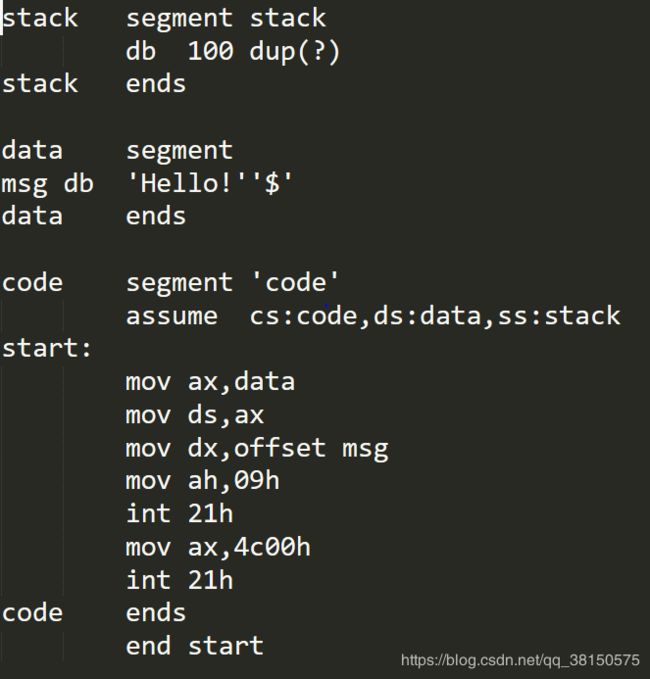Click the 'code ends' line
This screenshot has width=650, height=679.
(x=94, y=614)
